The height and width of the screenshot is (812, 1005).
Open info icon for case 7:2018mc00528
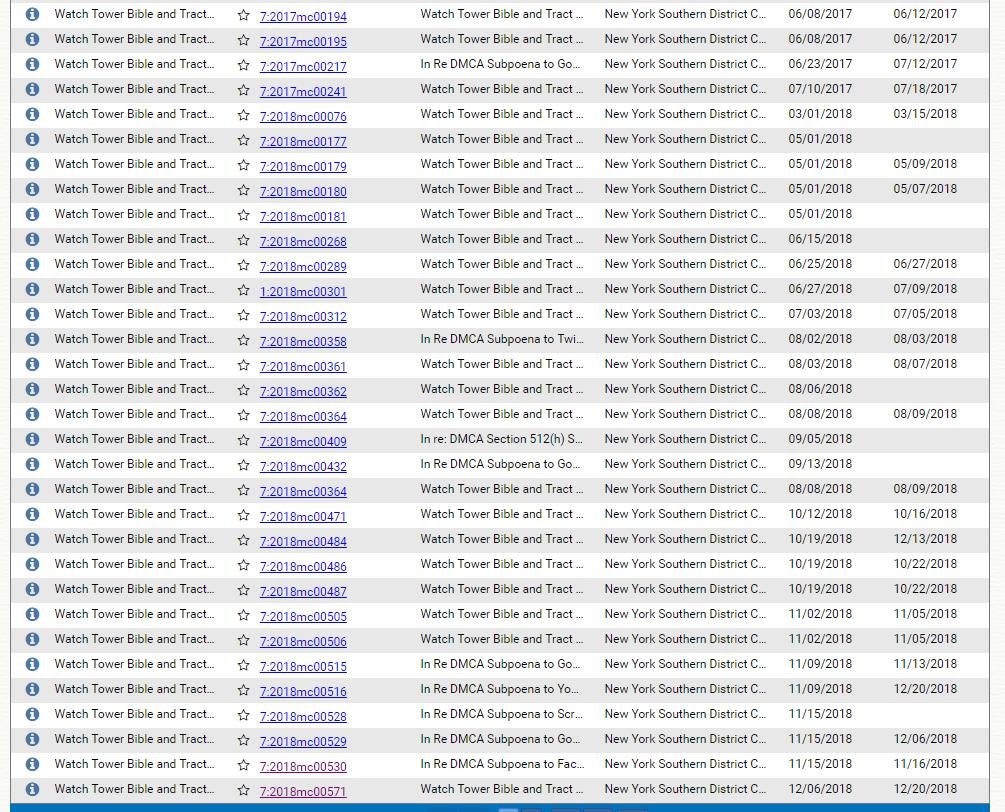pyautogui.click(x=32, y=713)
